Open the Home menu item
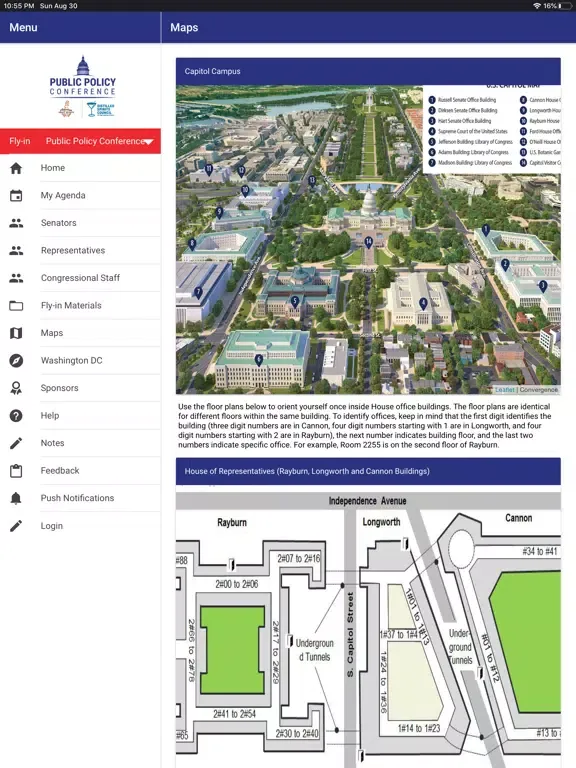 pyautogui.click(x=80, y=168)
